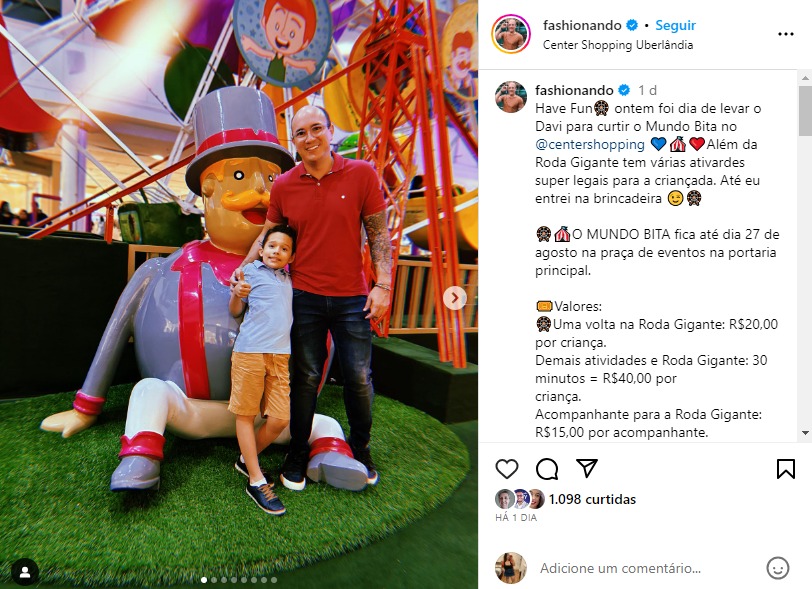Open the three-dots more options menu

pos(786,34)
